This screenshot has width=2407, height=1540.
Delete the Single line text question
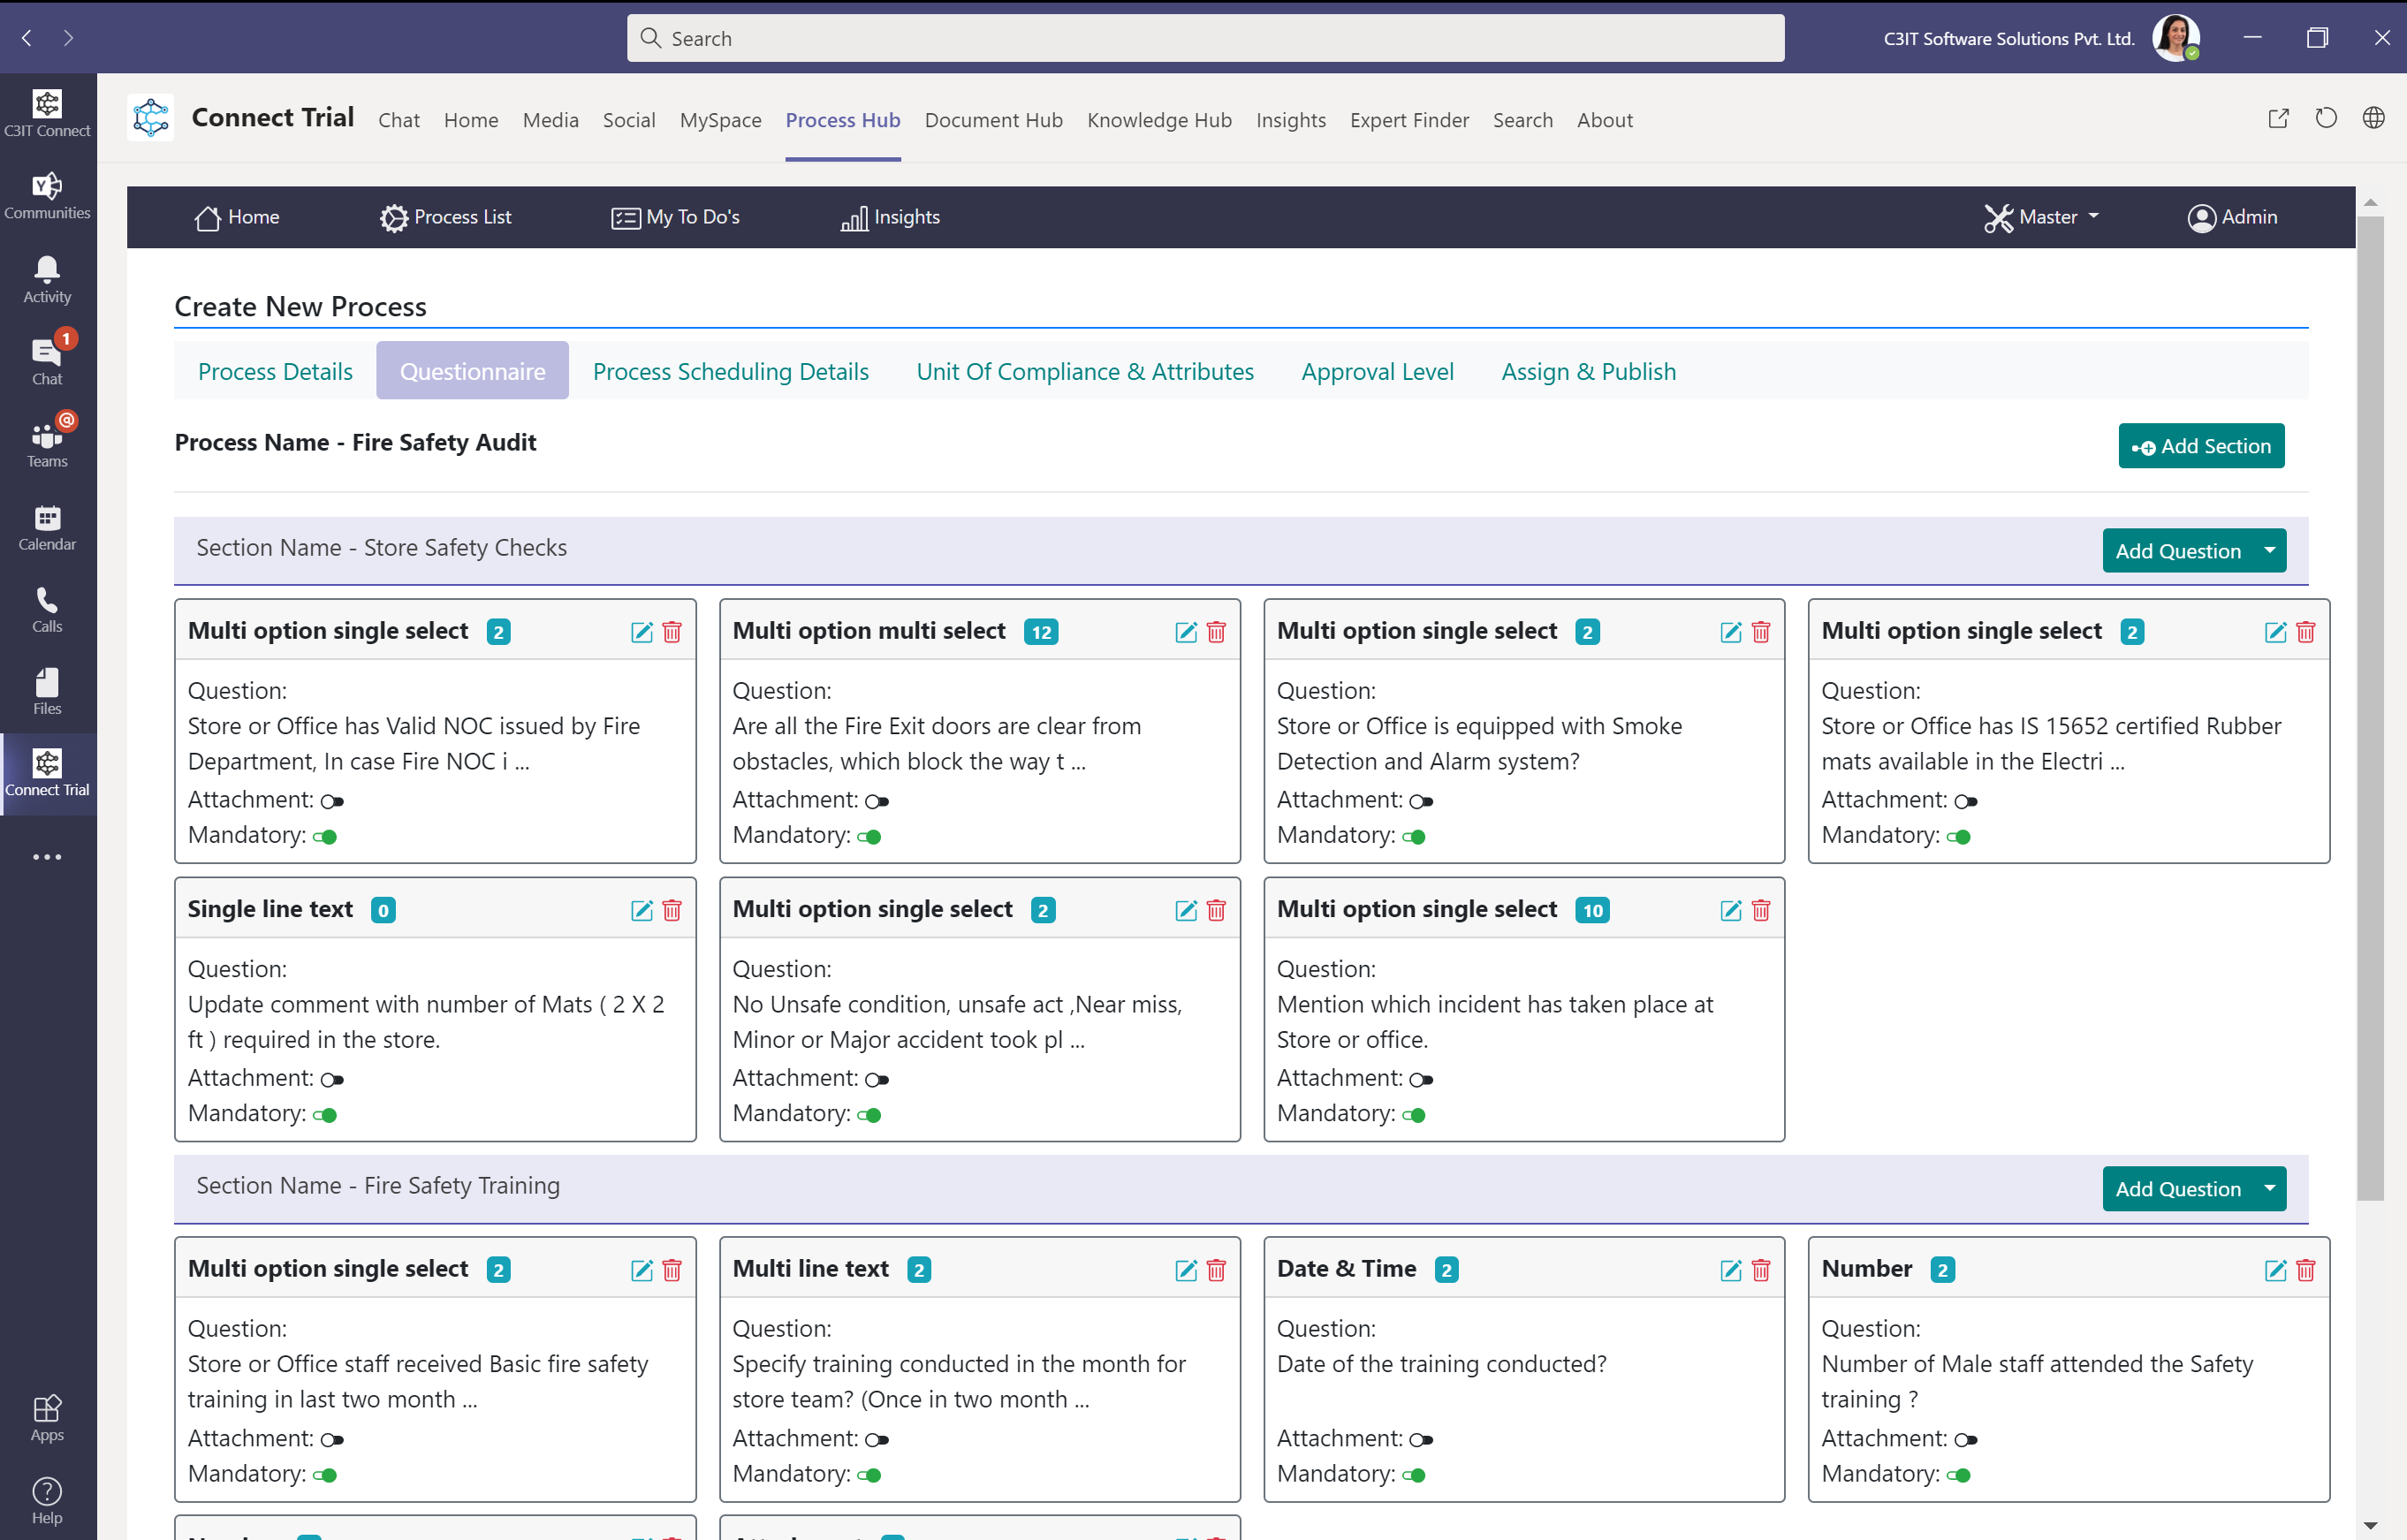(672, 910)
